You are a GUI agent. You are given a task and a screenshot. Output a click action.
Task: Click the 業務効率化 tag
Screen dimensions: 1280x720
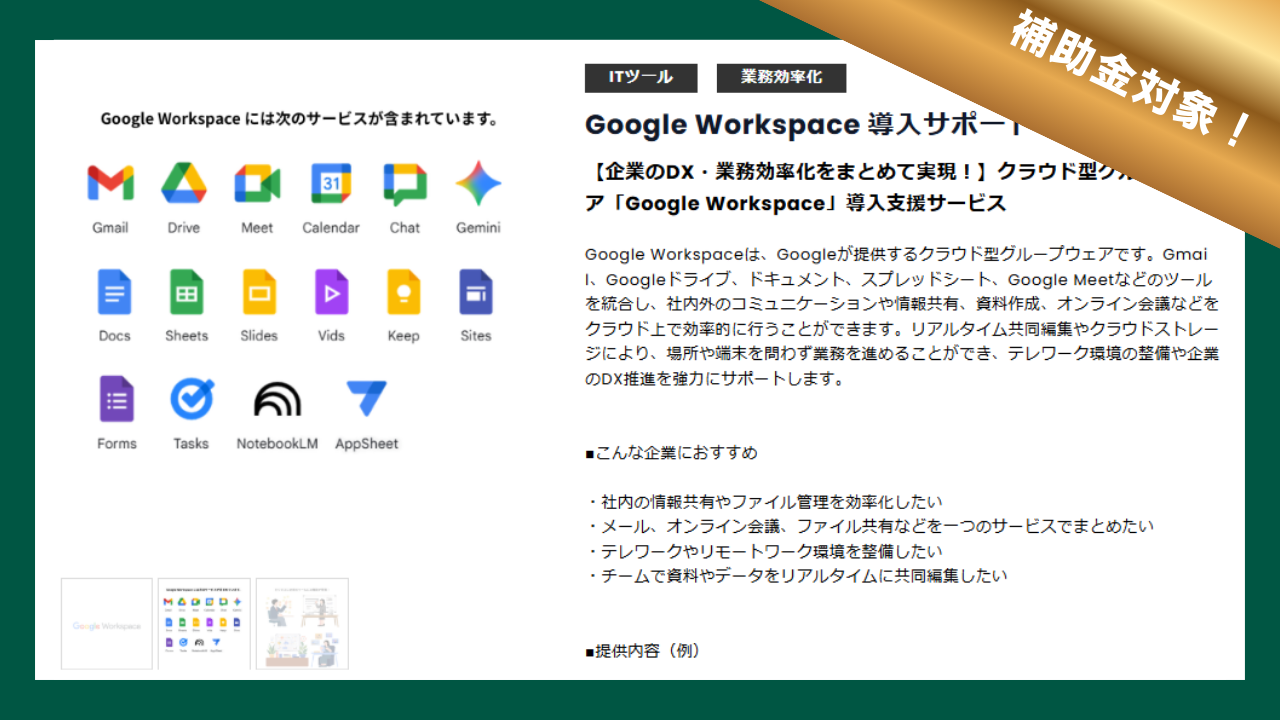coord(781,77)
